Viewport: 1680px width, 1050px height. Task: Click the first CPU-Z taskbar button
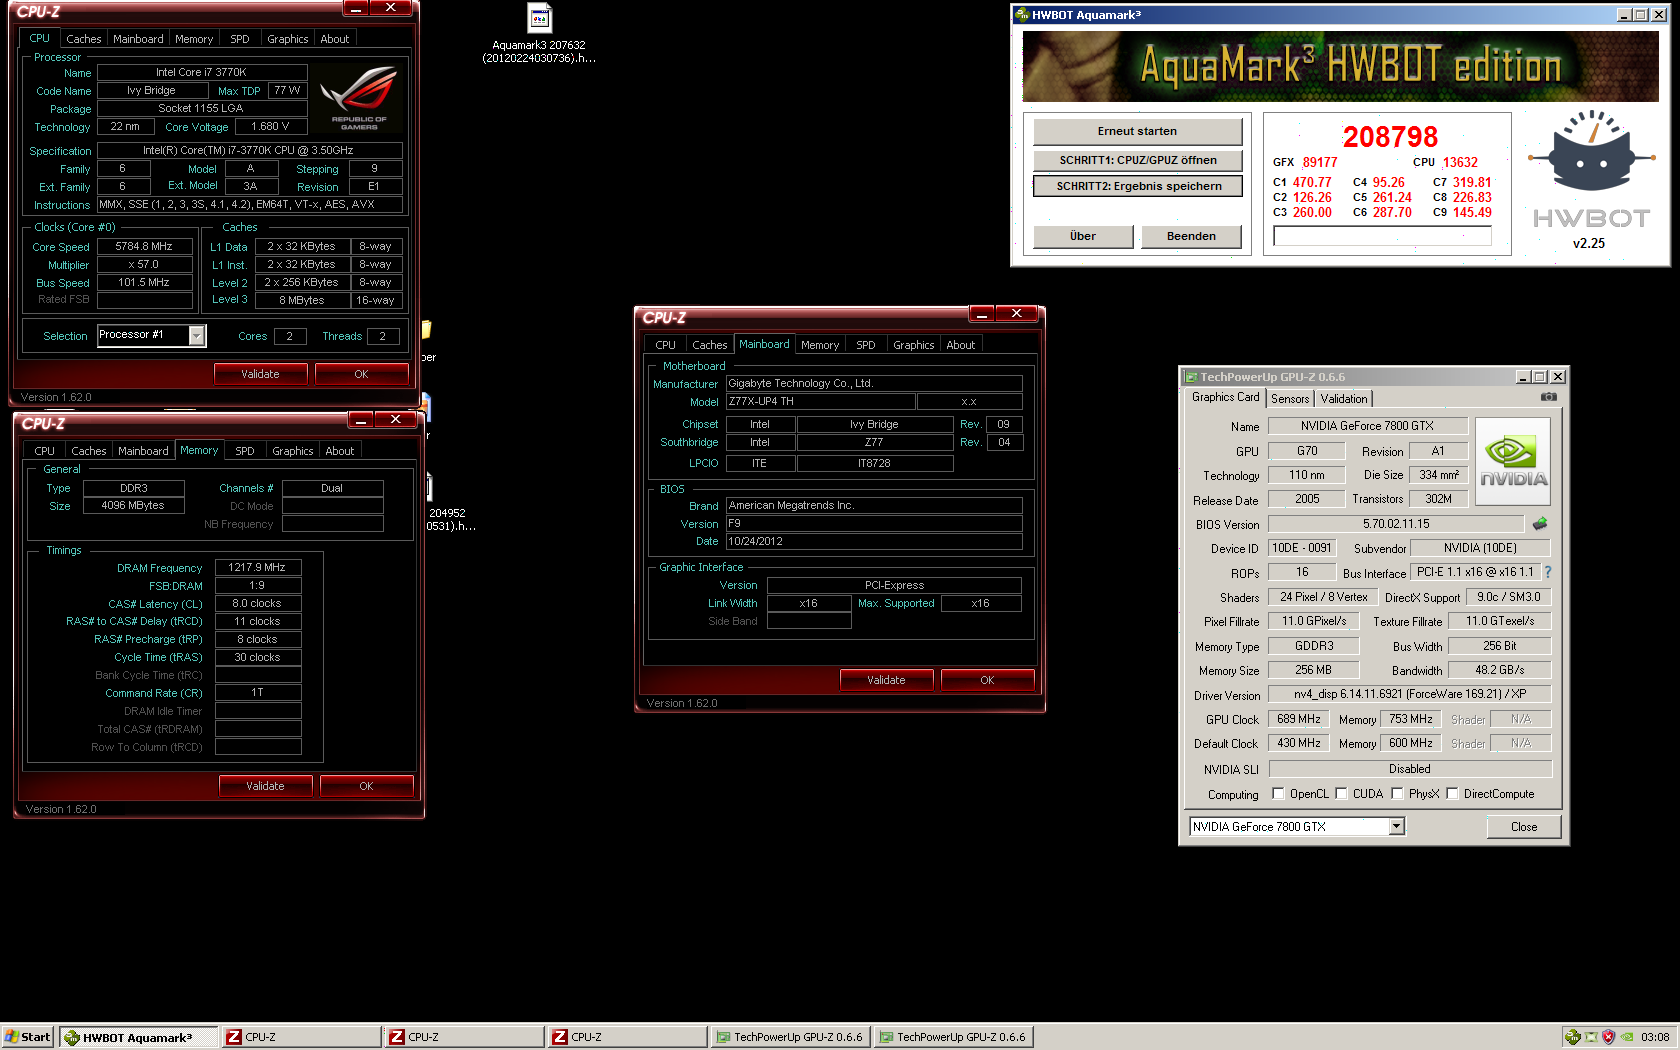point(301,1037)
